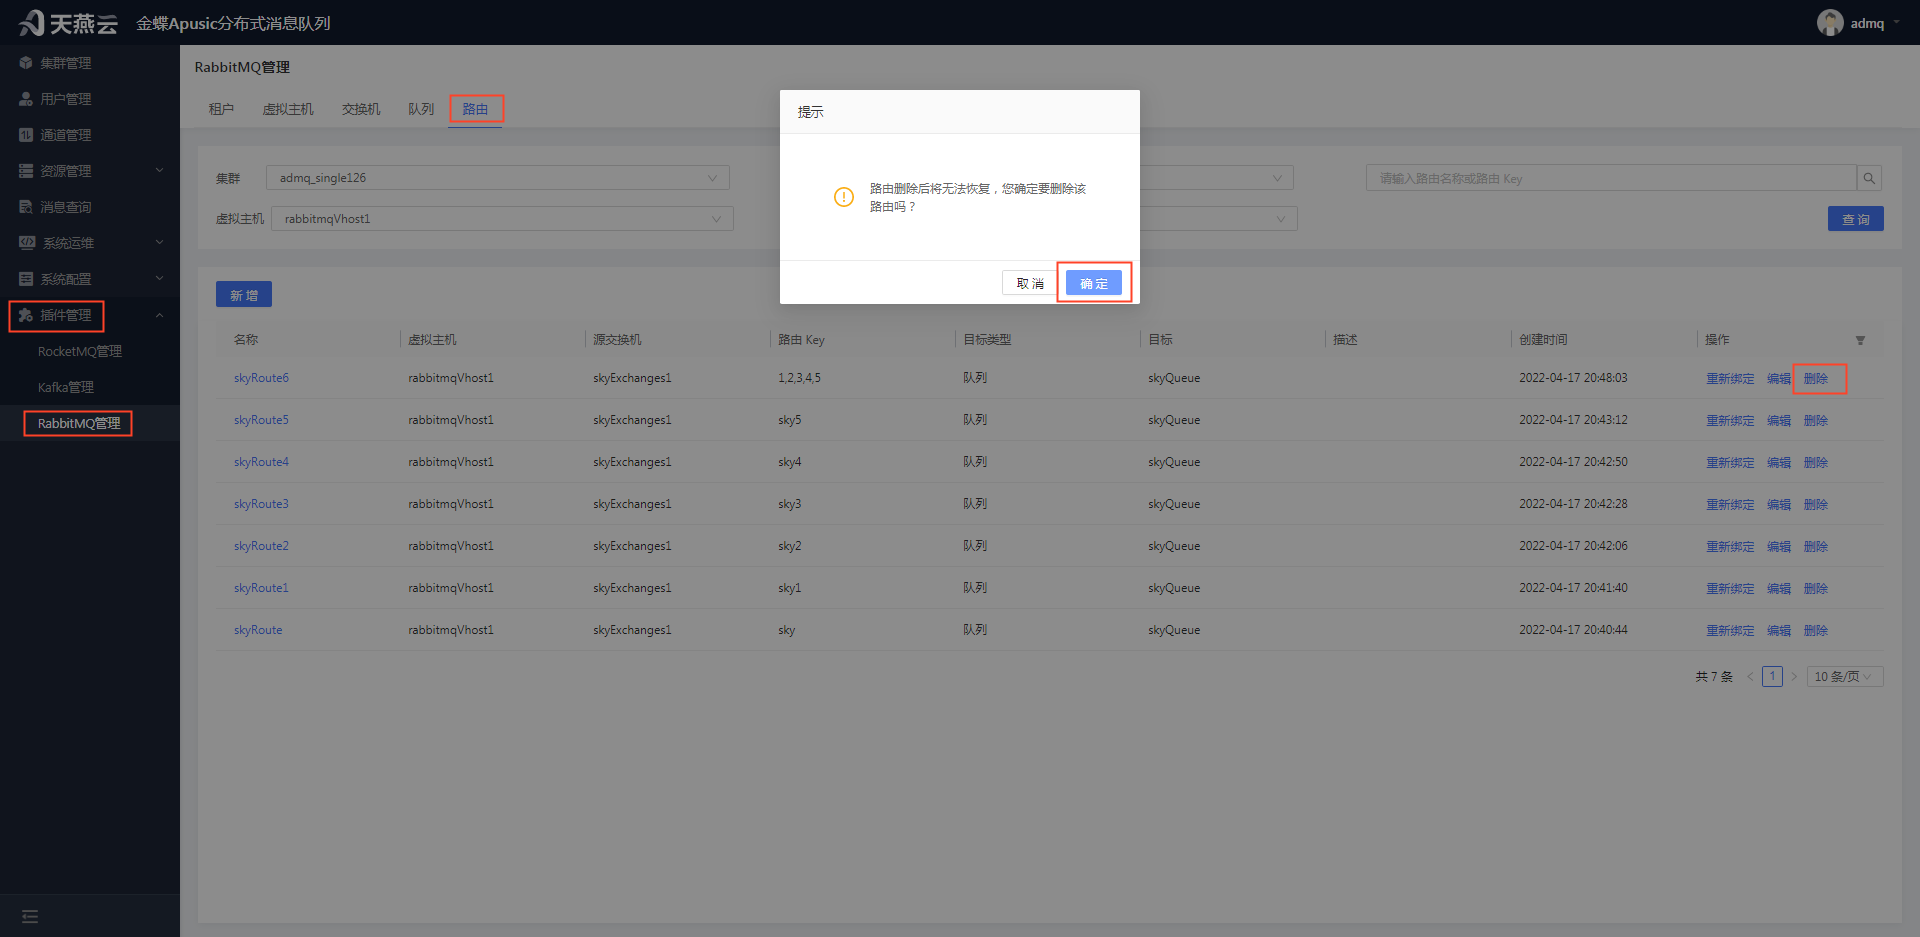Click 删除 for skyRoute6
The height and width of the screenshot is (937, 1920).
1816,378
